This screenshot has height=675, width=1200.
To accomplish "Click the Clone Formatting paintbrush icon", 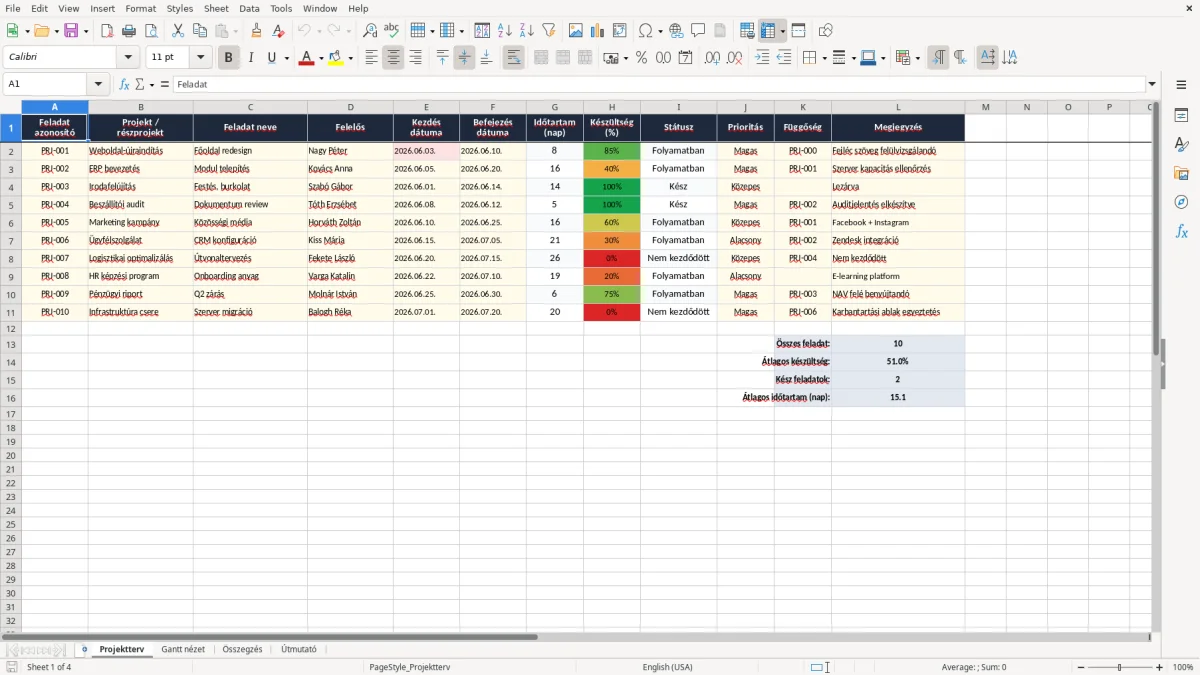I will click(257, 31).
